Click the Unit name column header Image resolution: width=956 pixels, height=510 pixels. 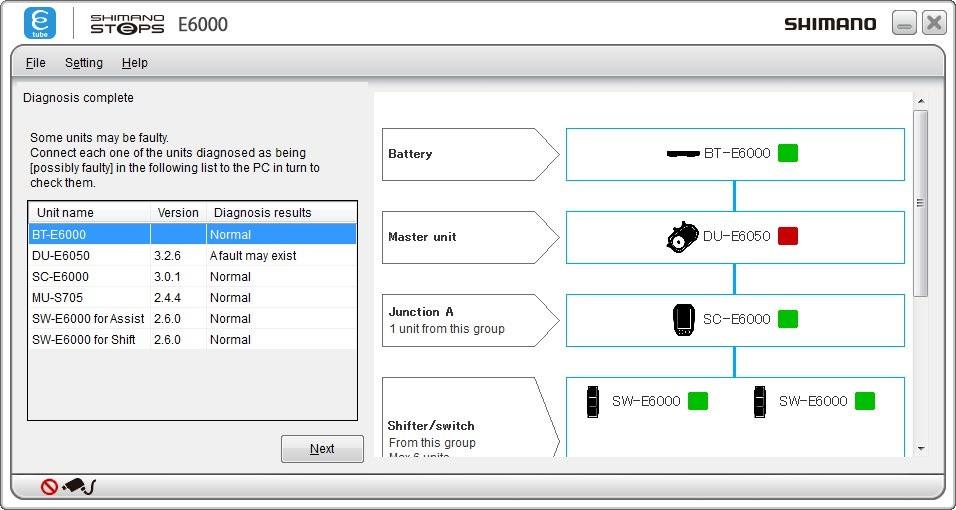click(x=90, y=212)
